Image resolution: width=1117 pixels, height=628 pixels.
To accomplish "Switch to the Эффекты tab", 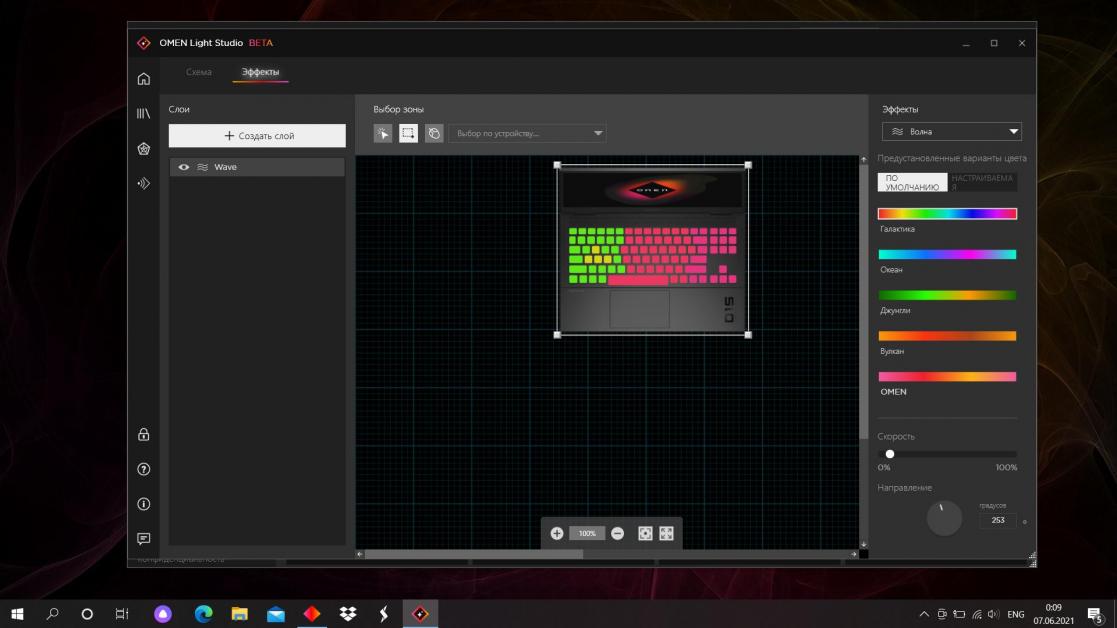I will (x=260, y=72).
